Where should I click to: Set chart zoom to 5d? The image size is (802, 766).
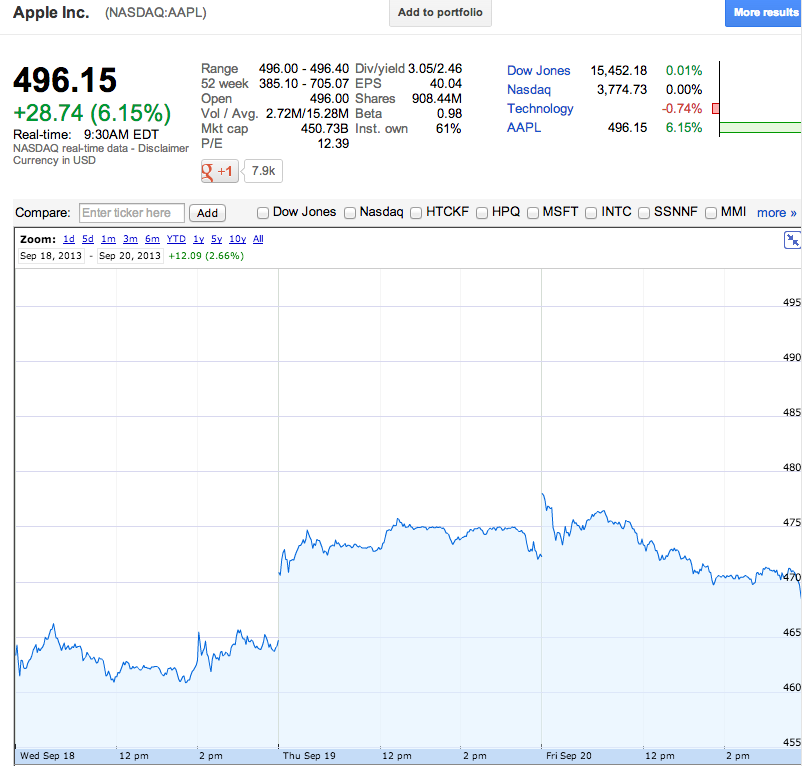[x=88, y=239]
